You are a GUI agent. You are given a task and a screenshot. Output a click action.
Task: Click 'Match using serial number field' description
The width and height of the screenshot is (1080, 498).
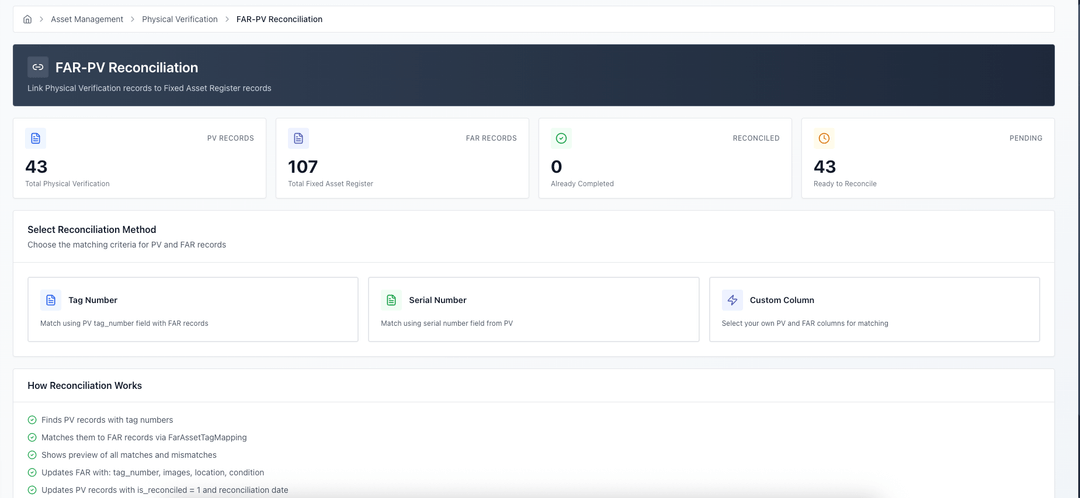[447, 323]
